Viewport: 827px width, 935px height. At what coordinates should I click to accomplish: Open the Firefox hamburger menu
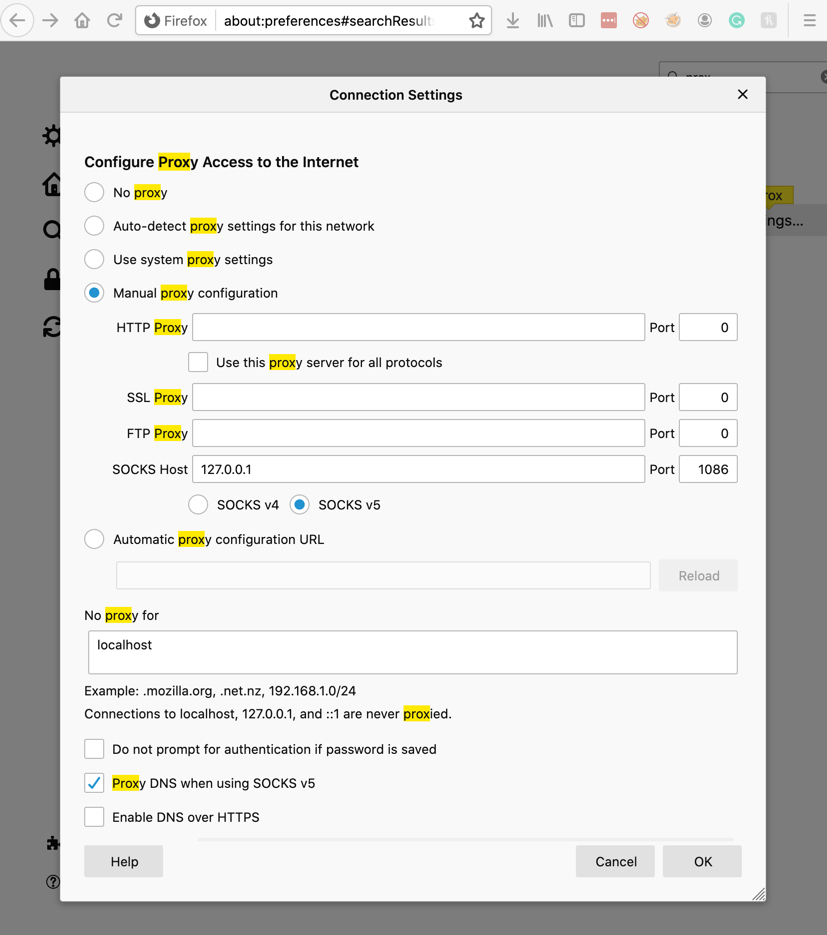809,20
